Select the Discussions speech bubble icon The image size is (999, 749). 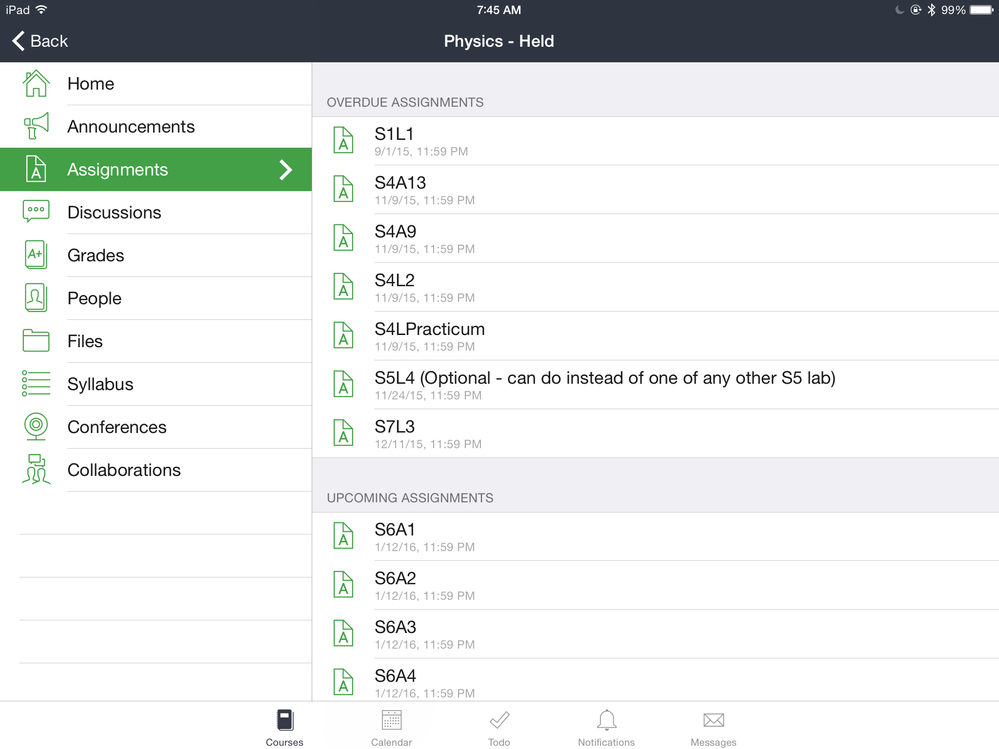pyautogui.click(x=36, y=212)
